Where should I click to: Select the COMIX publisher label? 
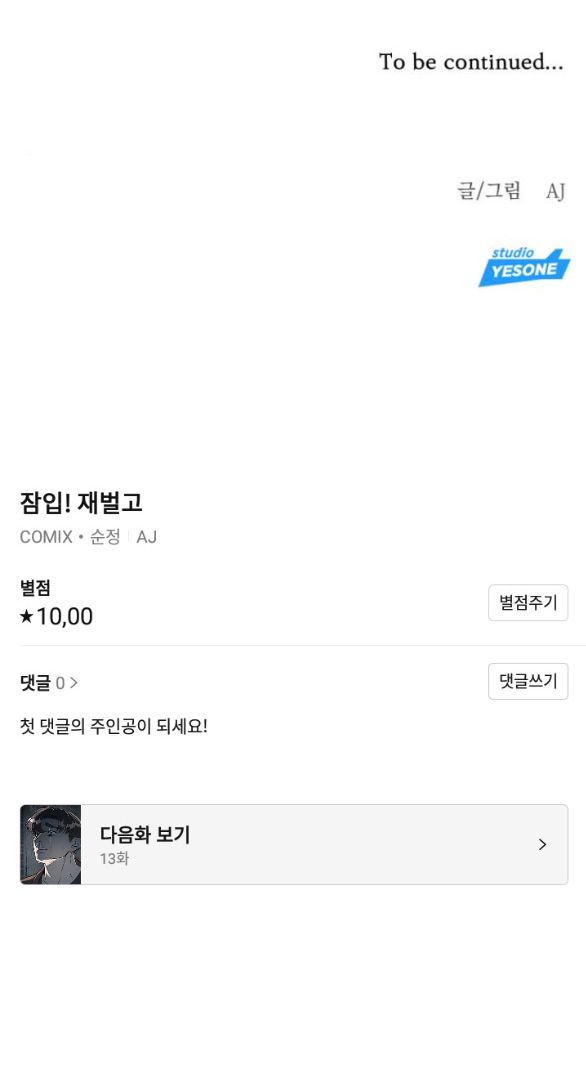pos(46,537)
